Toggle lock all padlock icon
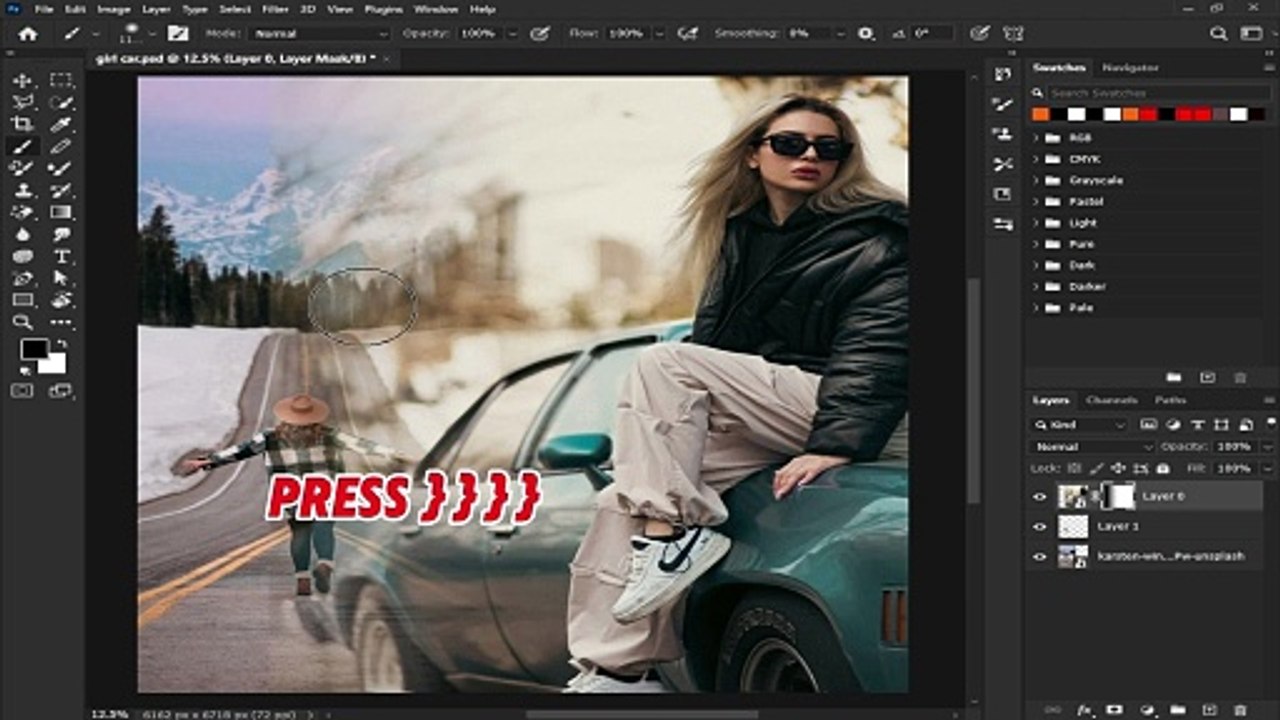The image size is (1280, 720). click(1163, 468)
